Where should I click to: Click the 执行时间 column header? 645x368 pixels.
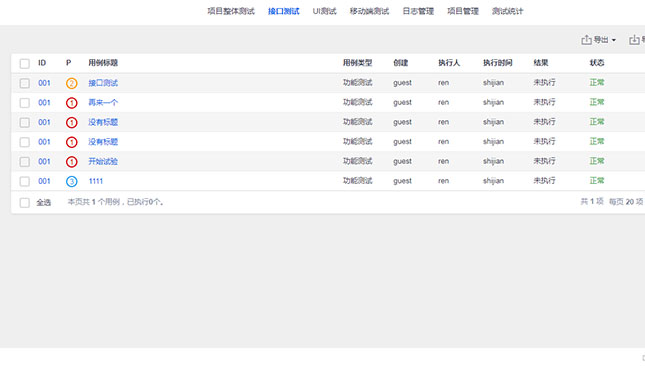pyautogui.click(x=498, y=63)
